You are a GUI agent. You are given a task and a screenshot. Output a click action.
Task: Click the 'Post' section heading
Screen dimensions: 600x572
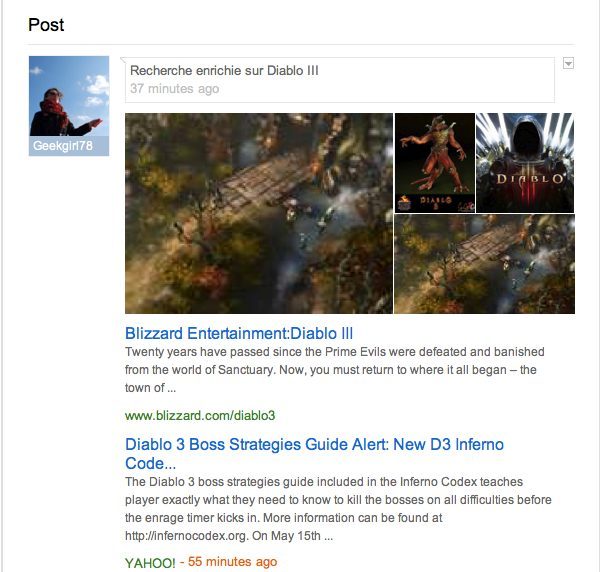click(x=46, y=25)
